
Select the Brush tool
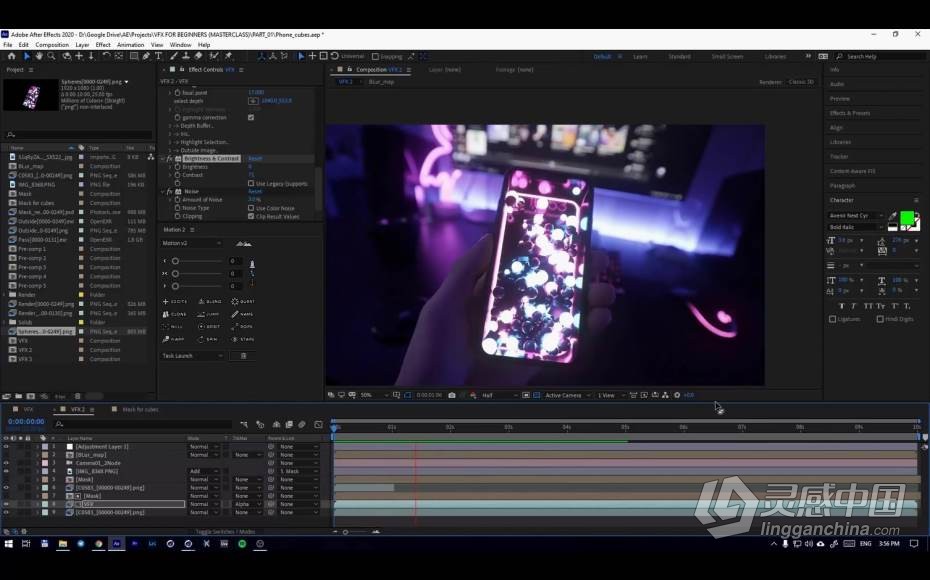[174, 56]
